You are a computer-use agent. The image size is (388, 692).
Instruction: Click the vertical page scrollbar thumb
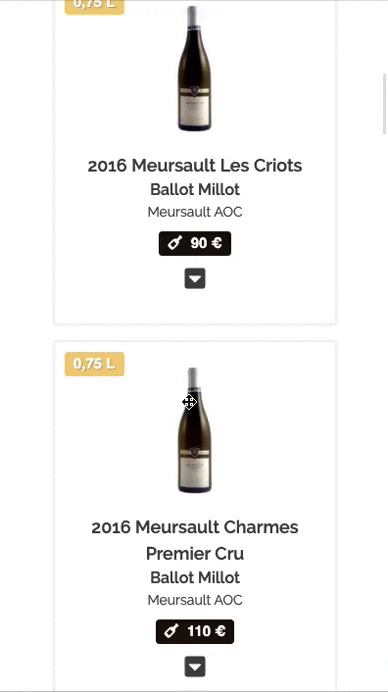click(384, 104)
